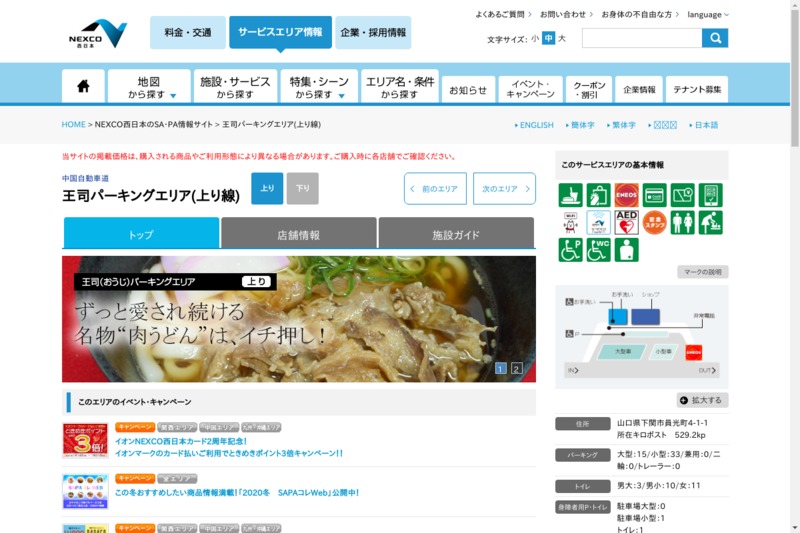Select slide 2 indicator on the banner
This screenshot has height=533, width=800.
coord(517,369)
